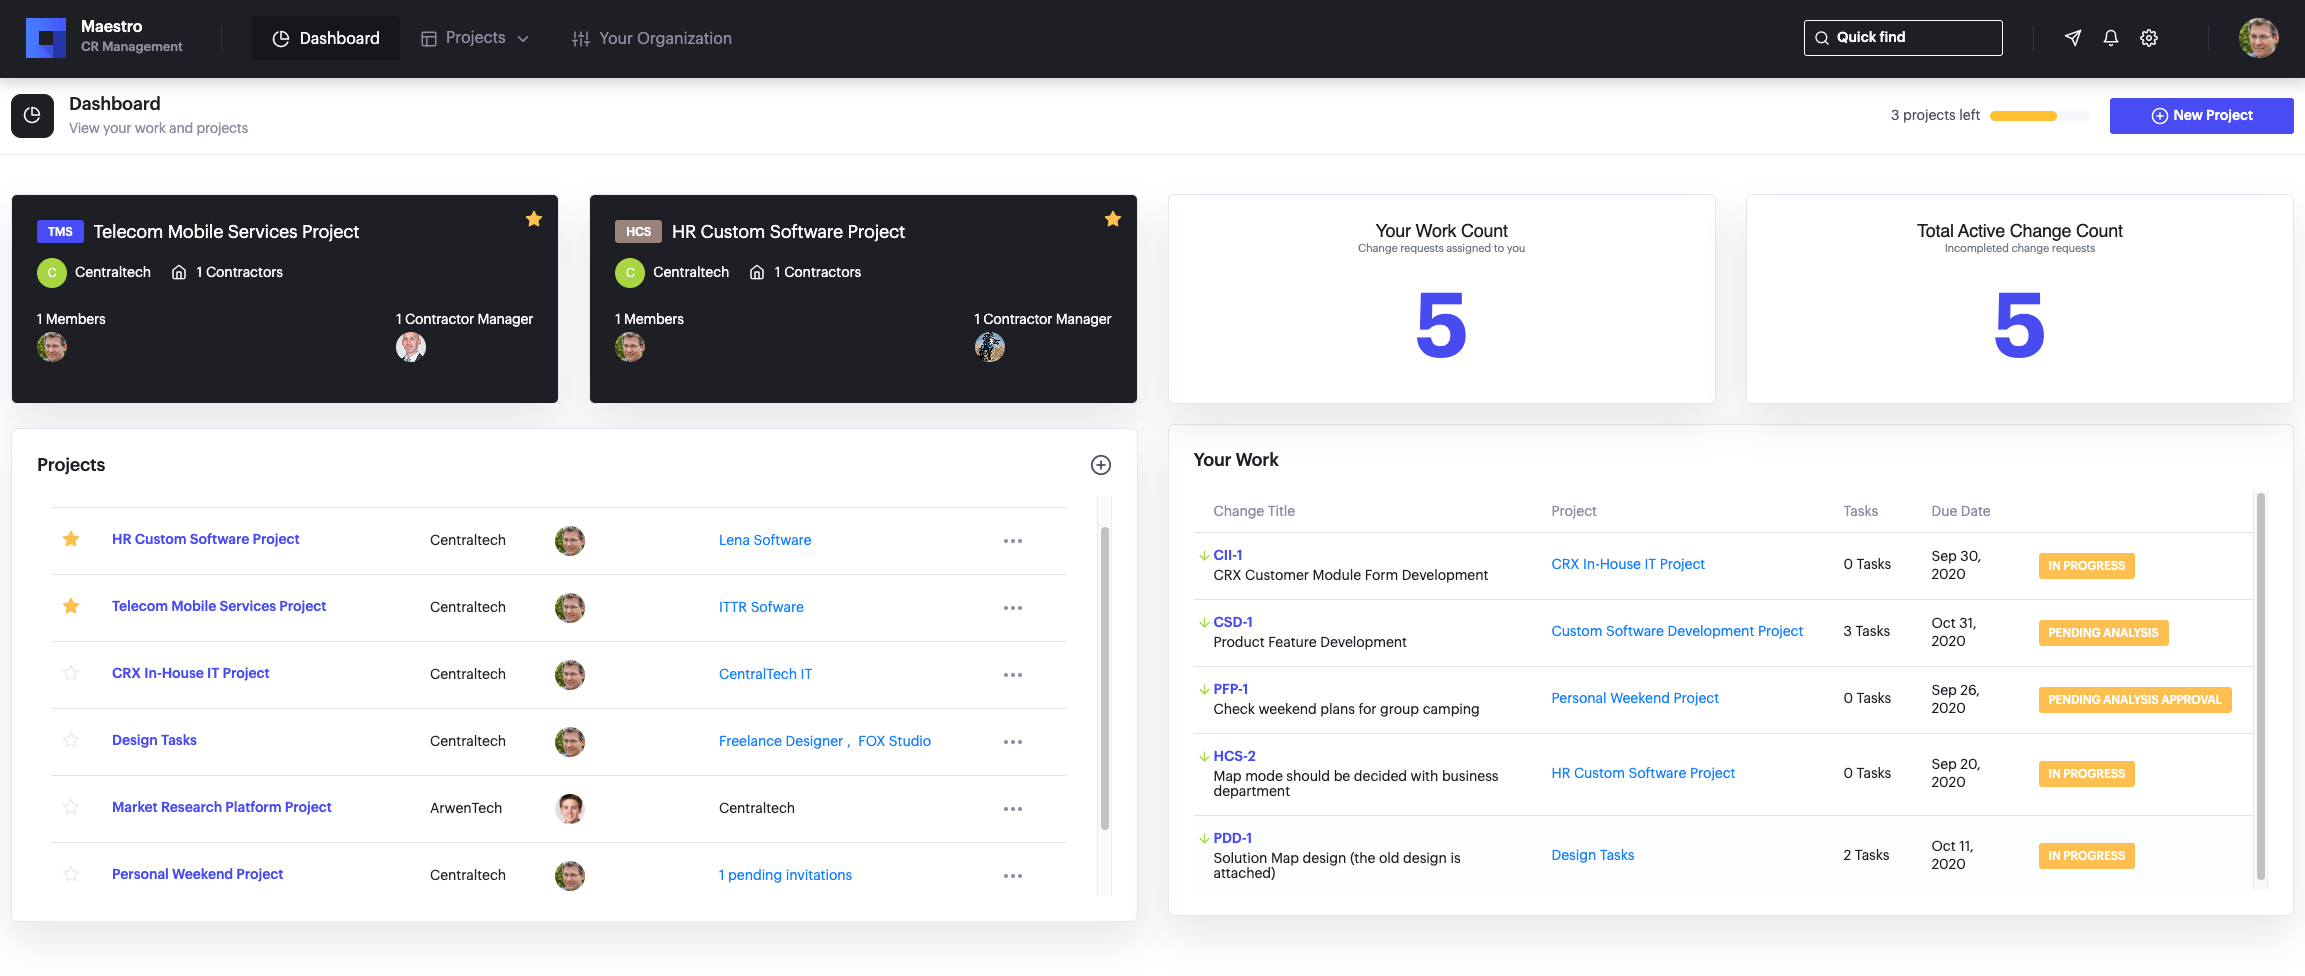2305x976 pixels.
Task: Toggle star for HR Custom Software row
Action: 71,539
